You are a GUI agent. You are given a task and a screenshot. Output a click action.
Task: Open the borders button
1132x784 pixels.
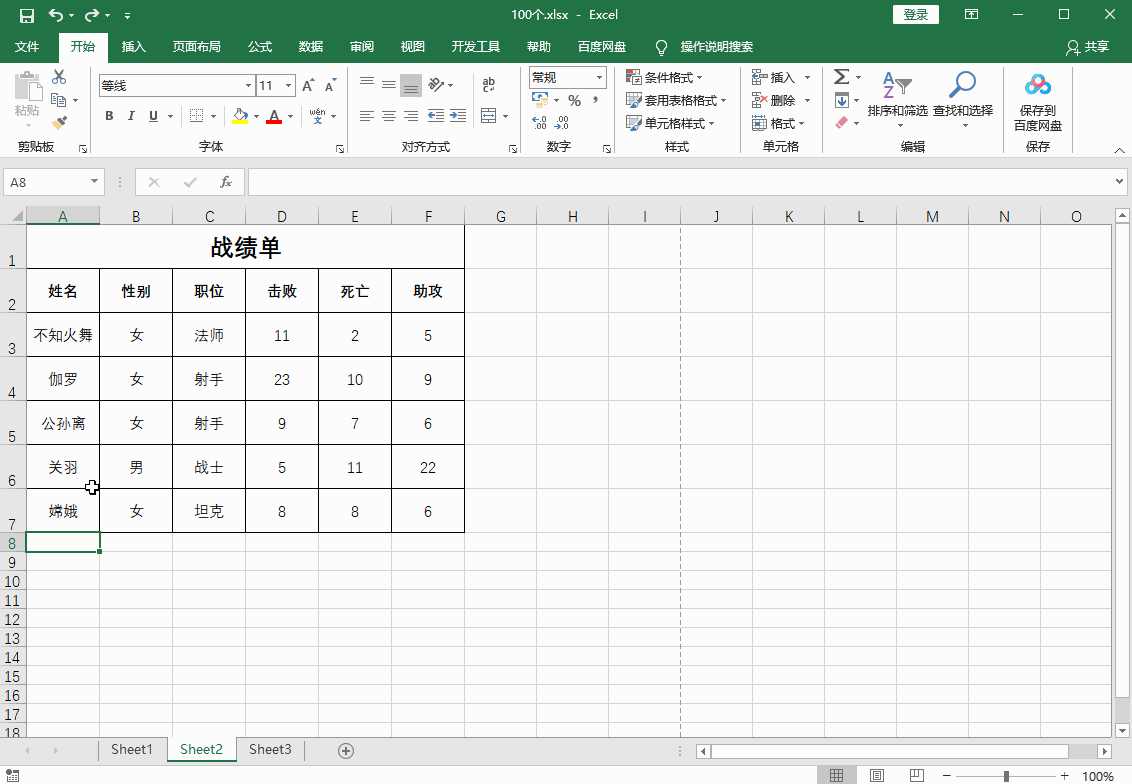tap(196, 116)
